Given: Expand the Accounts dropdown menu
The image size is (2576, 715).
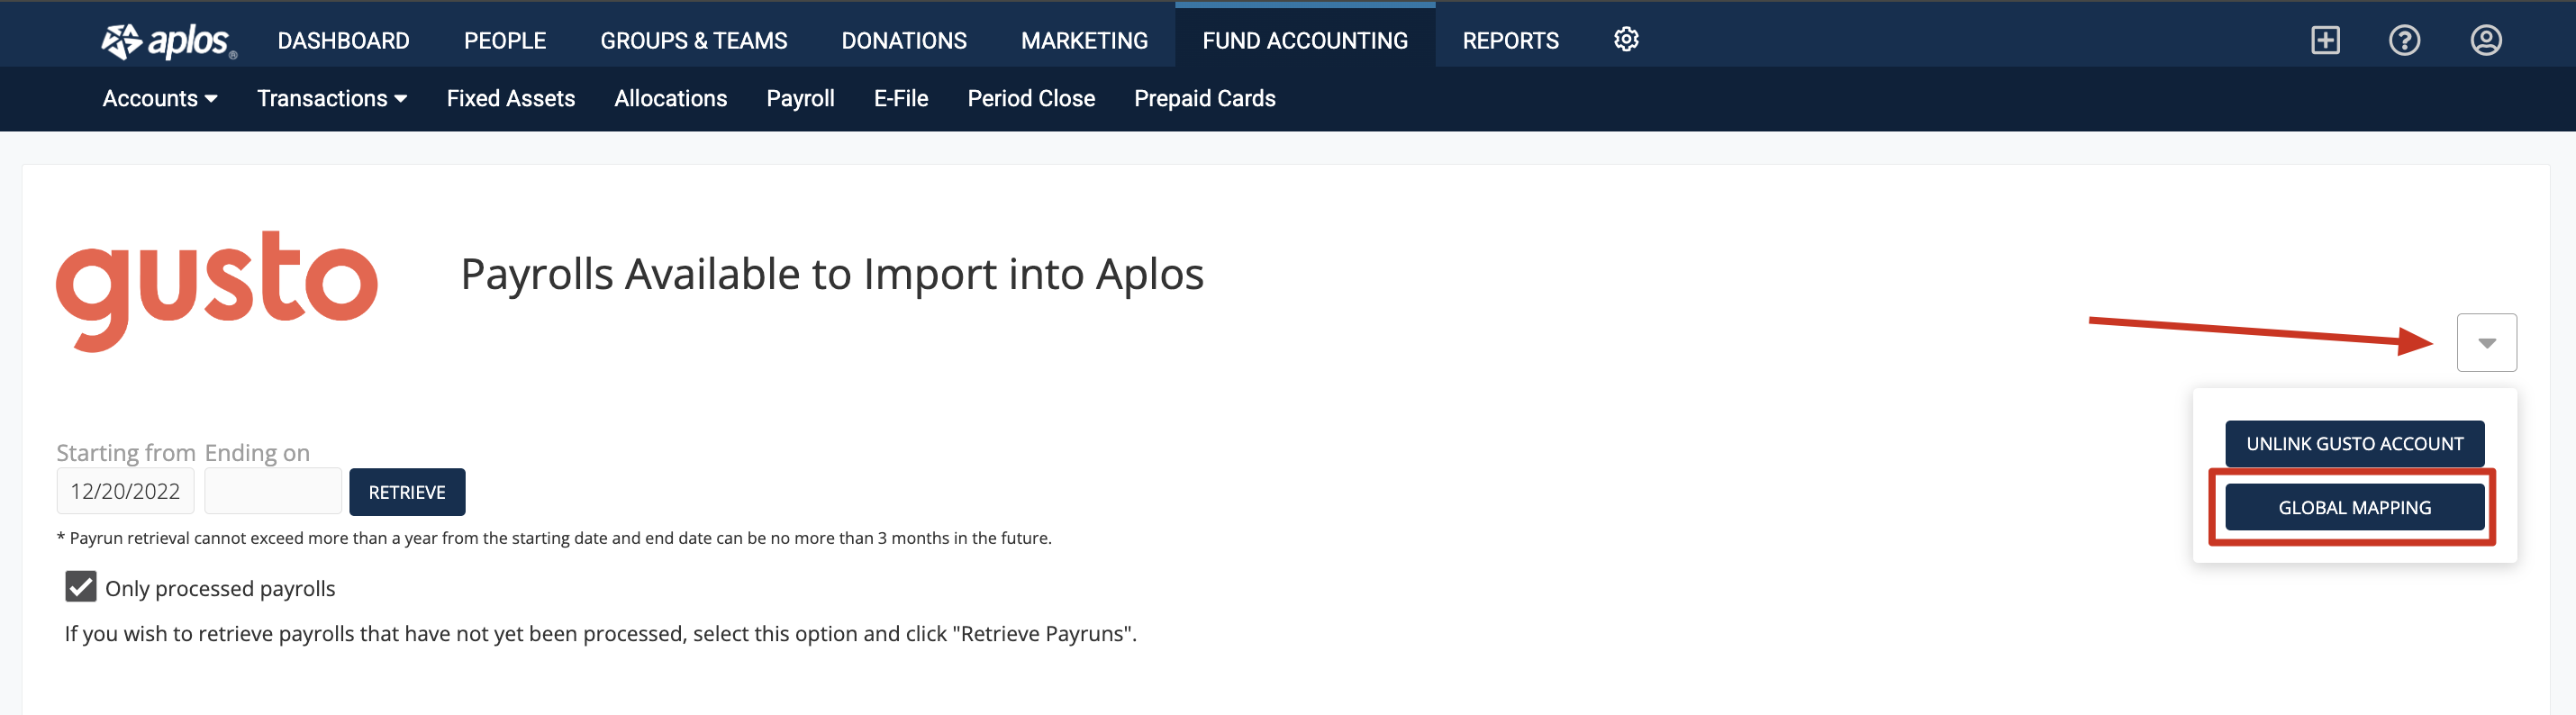Looking at the screenshot, I should click(x=160, y=98).
